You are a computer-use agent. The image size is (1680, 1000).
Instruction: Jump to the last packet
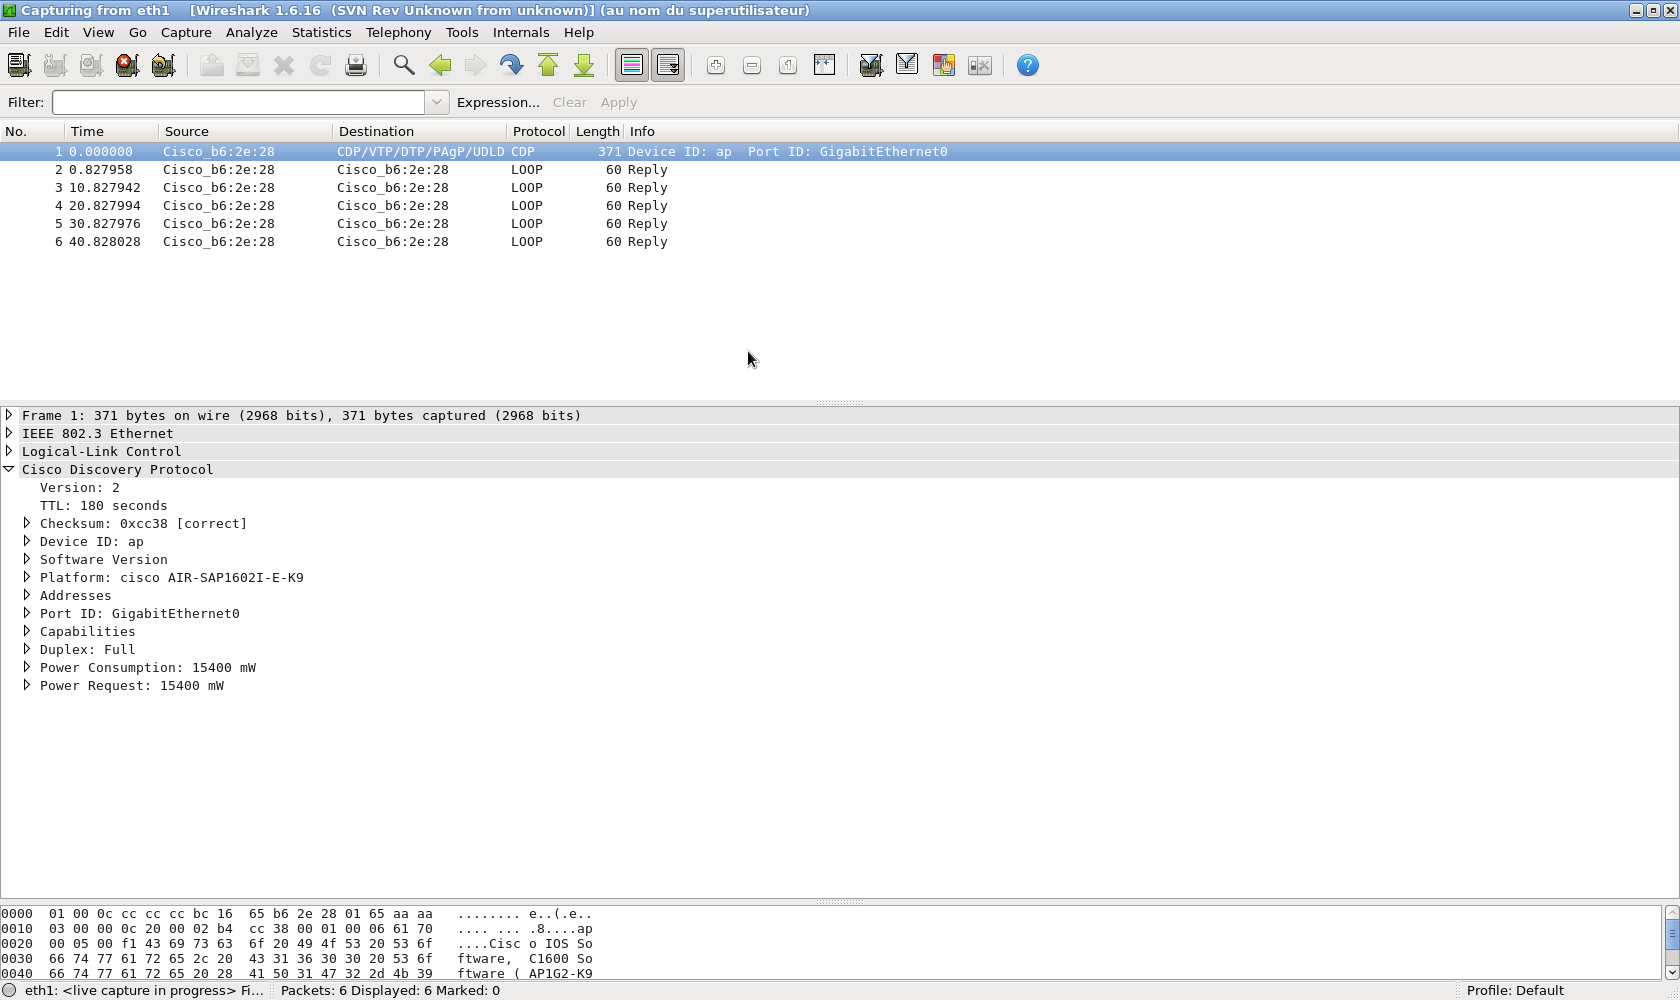(584, 65)
